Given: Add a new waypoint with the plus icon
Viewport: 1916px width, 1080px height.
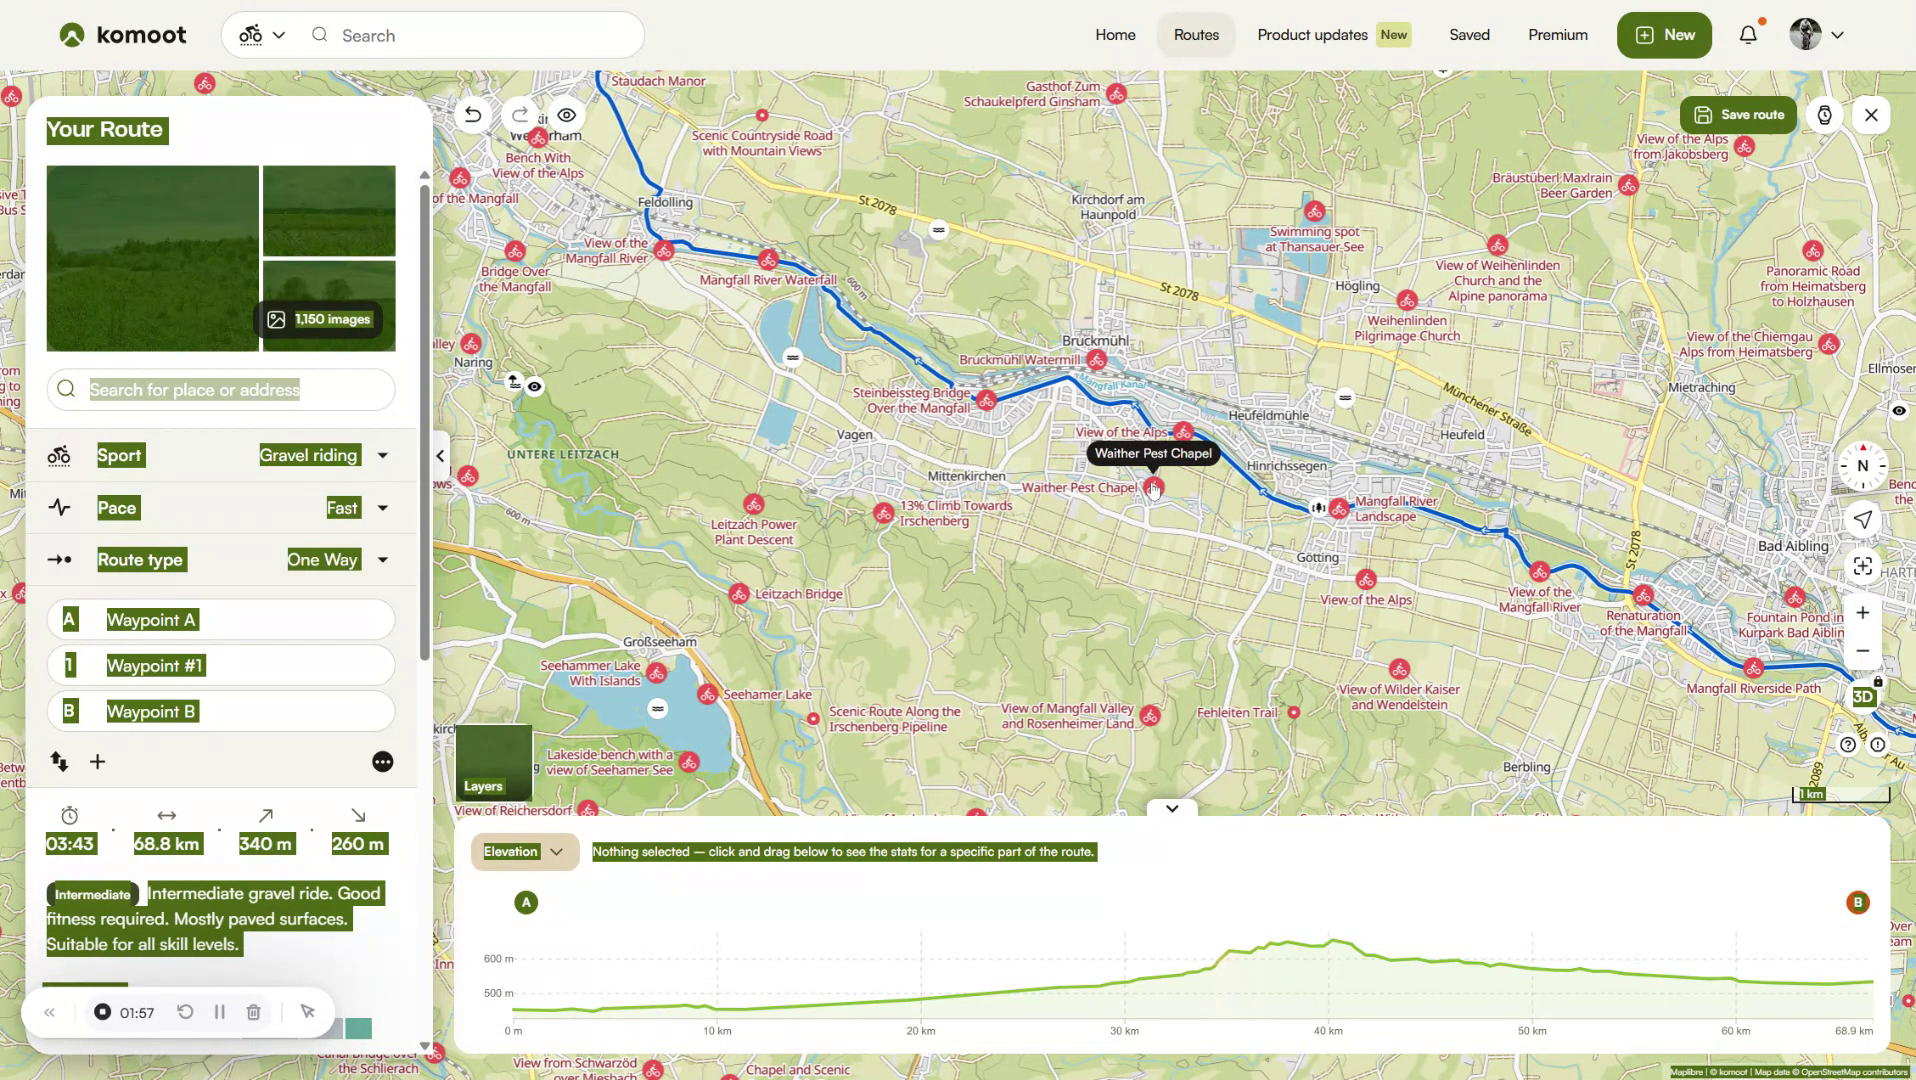Looking at the screenshot, I should click(x=97, y=761).
